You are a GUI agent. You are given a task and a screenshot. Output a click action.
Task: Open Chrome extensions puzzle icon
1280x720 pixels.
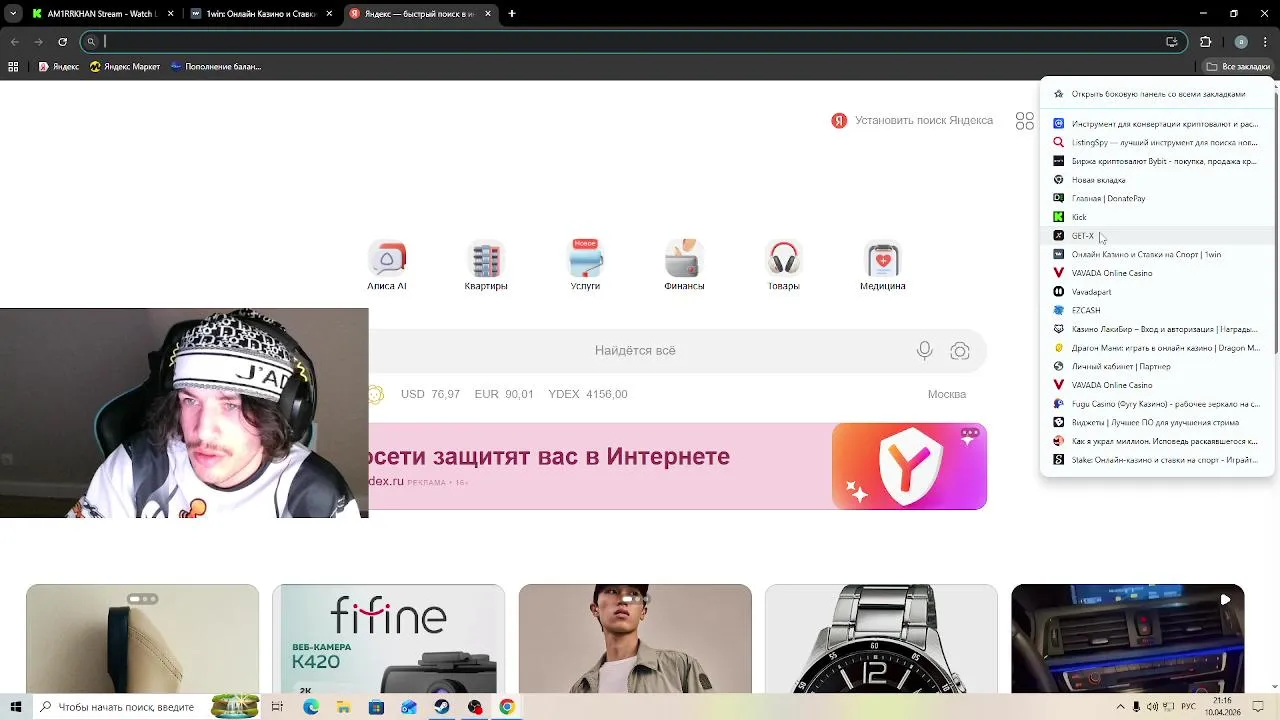click(x=1205, y=42)
